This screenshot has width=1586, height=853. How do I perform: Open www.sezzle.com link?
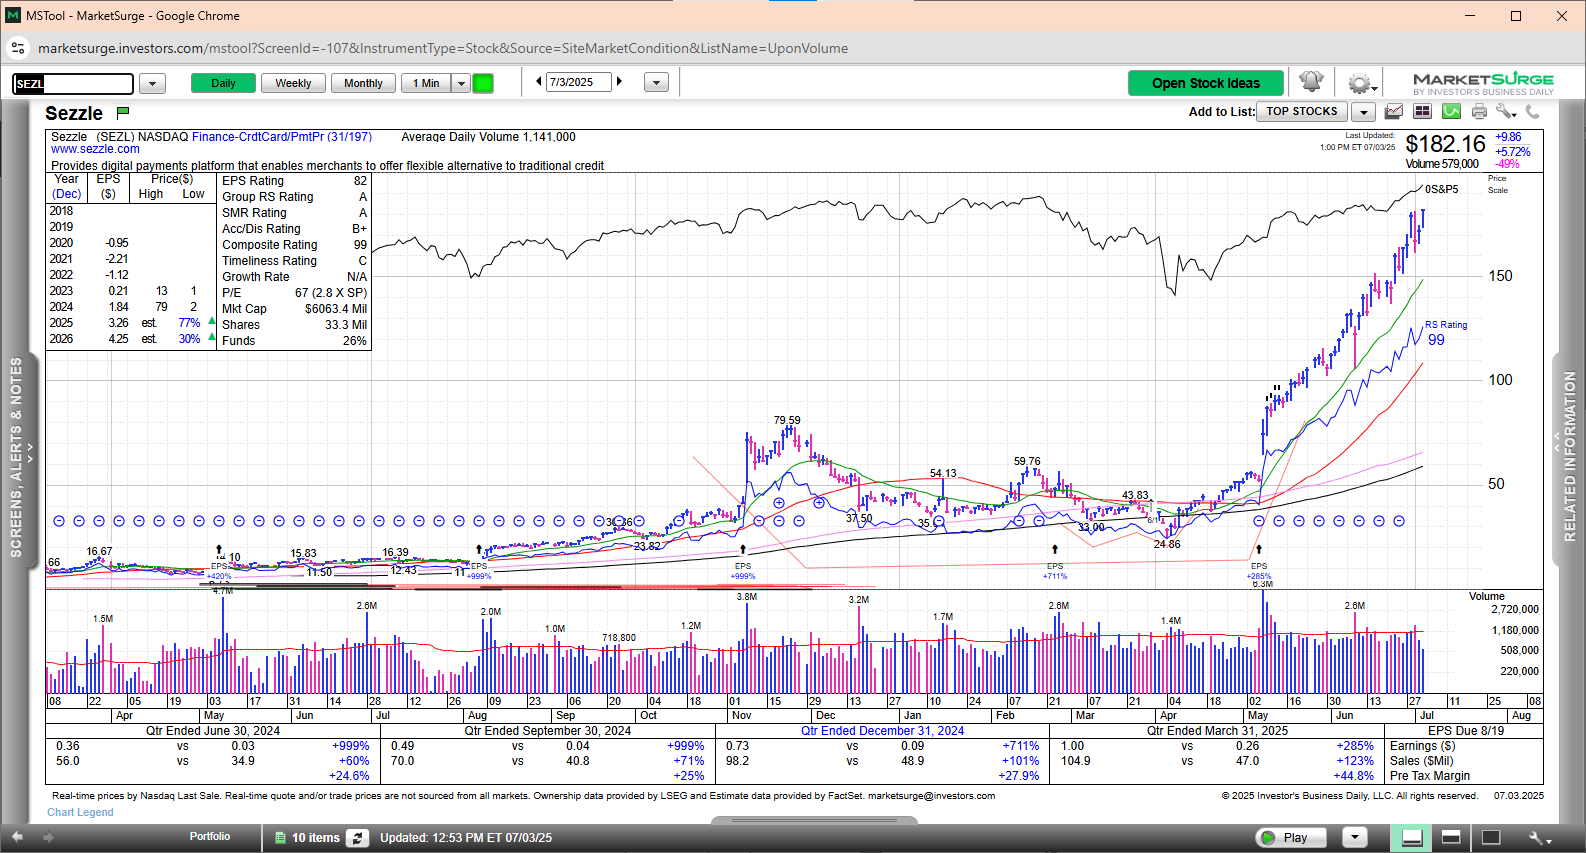pyautogui.click(x=95, y=149)
